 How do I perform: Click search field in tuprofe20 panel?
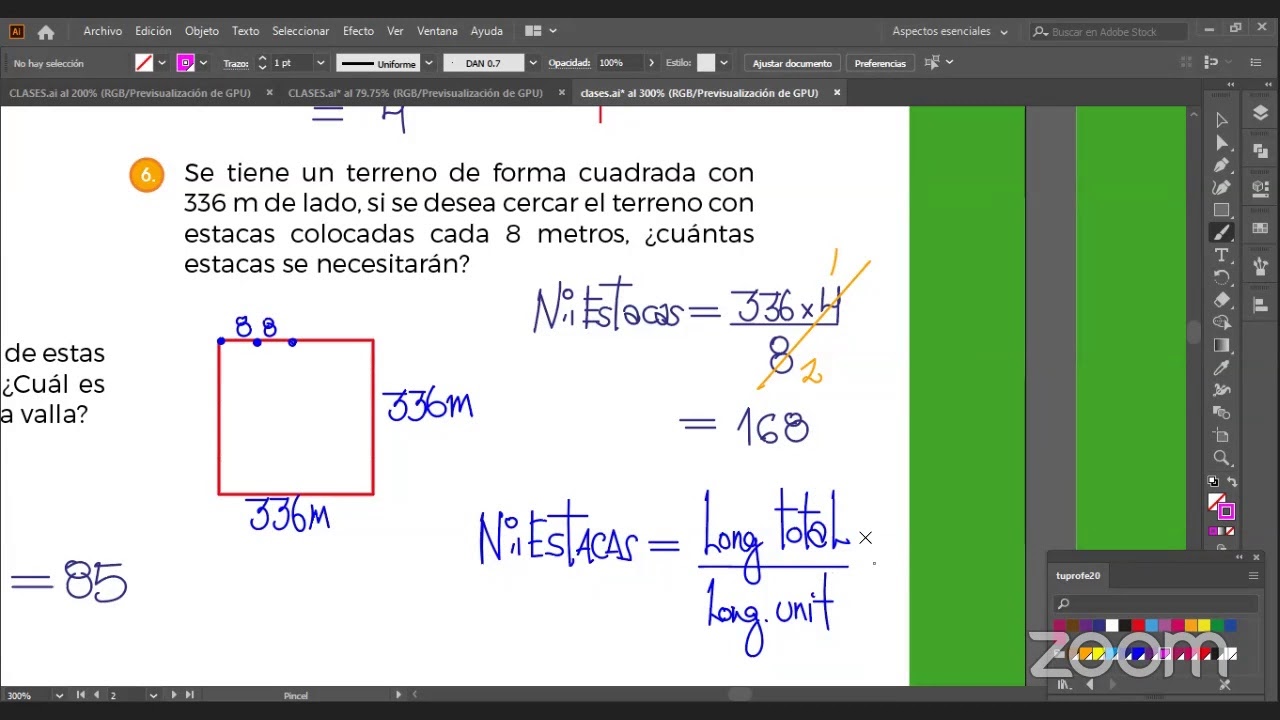tap(1156, 603)
